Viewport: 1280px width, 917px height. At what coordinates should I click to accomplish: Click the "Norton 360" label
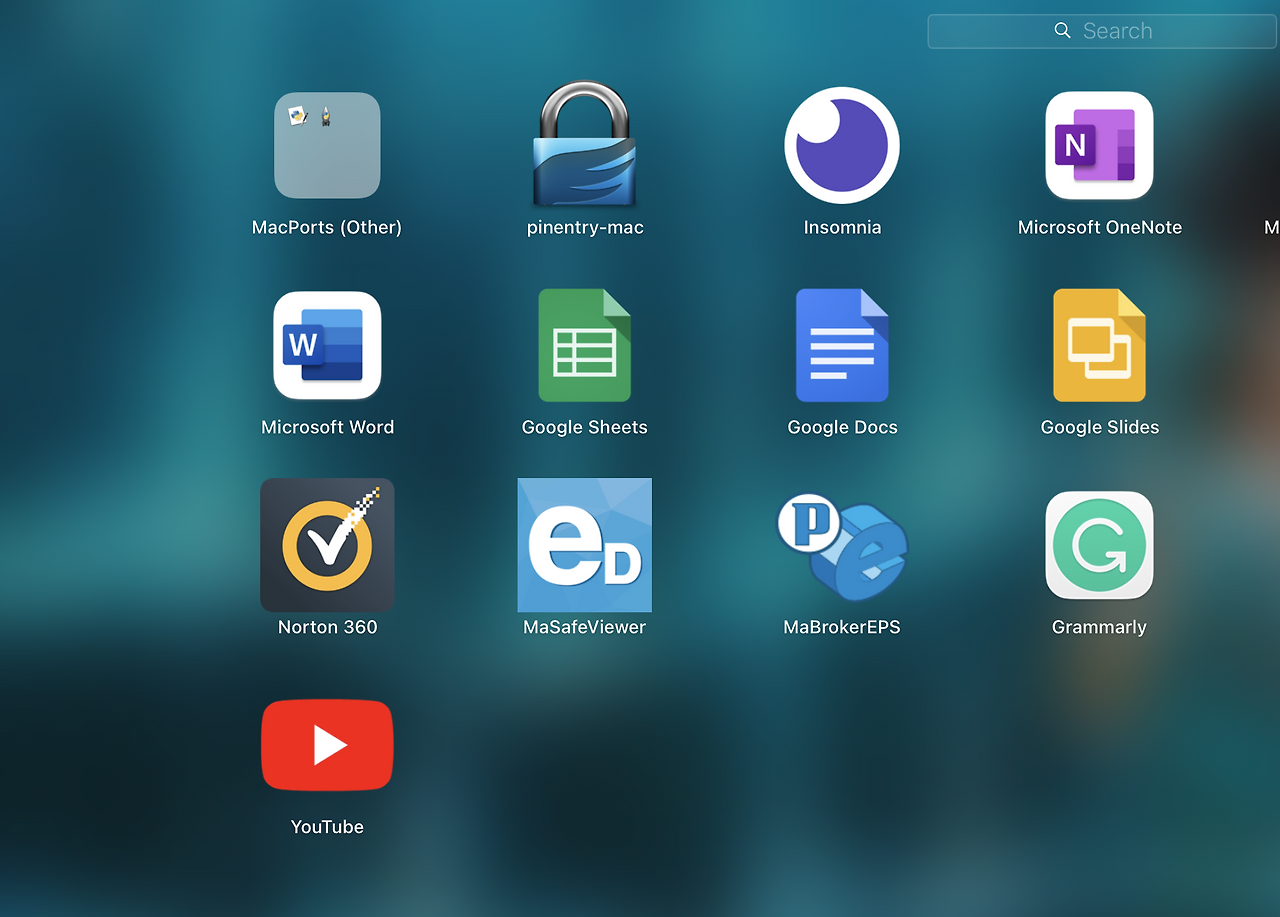coord(327,627)
